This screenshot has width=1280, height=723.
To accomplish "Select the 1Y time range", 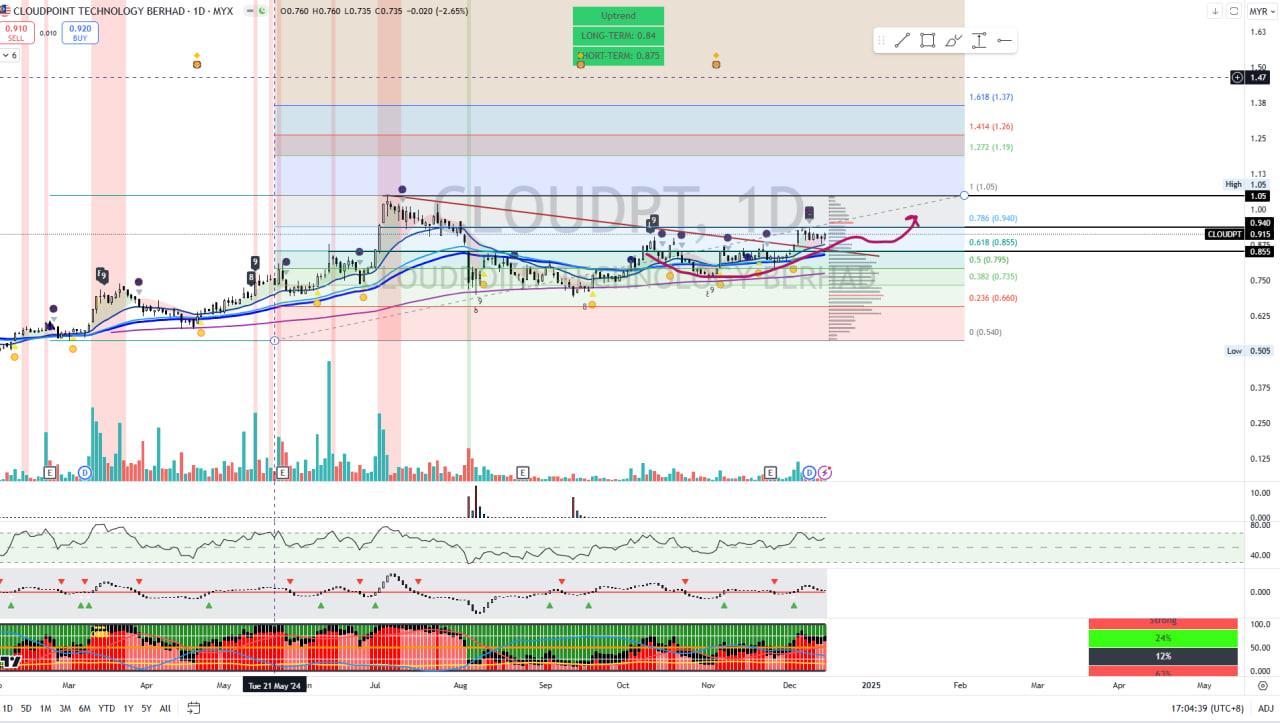I will click(x=128, y=708).
